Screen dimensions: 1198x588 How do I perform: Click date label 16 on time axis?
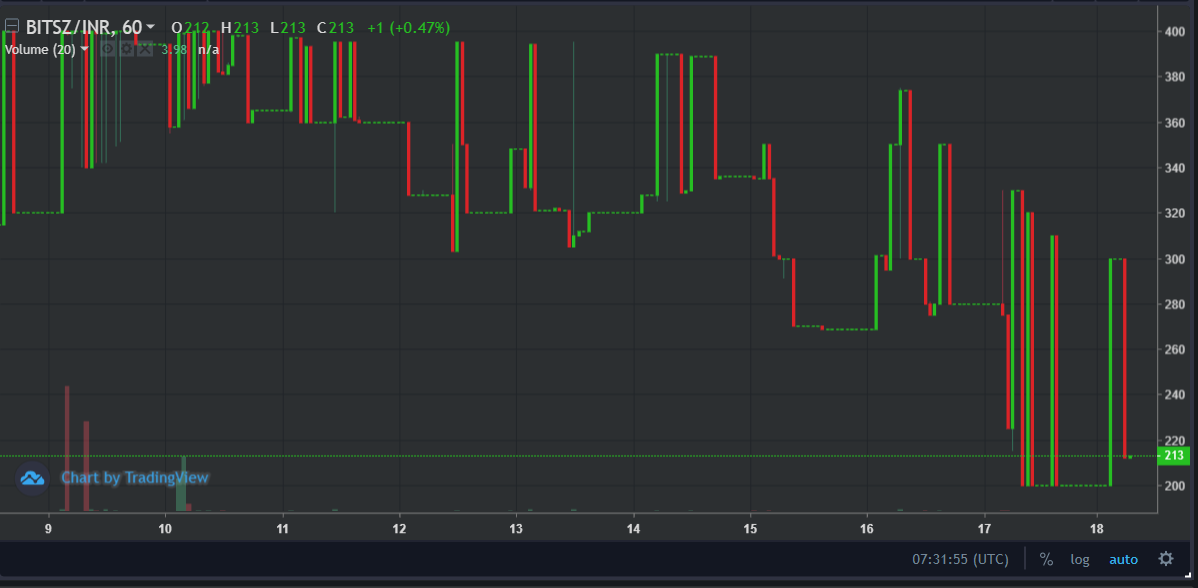pos(867,528)
